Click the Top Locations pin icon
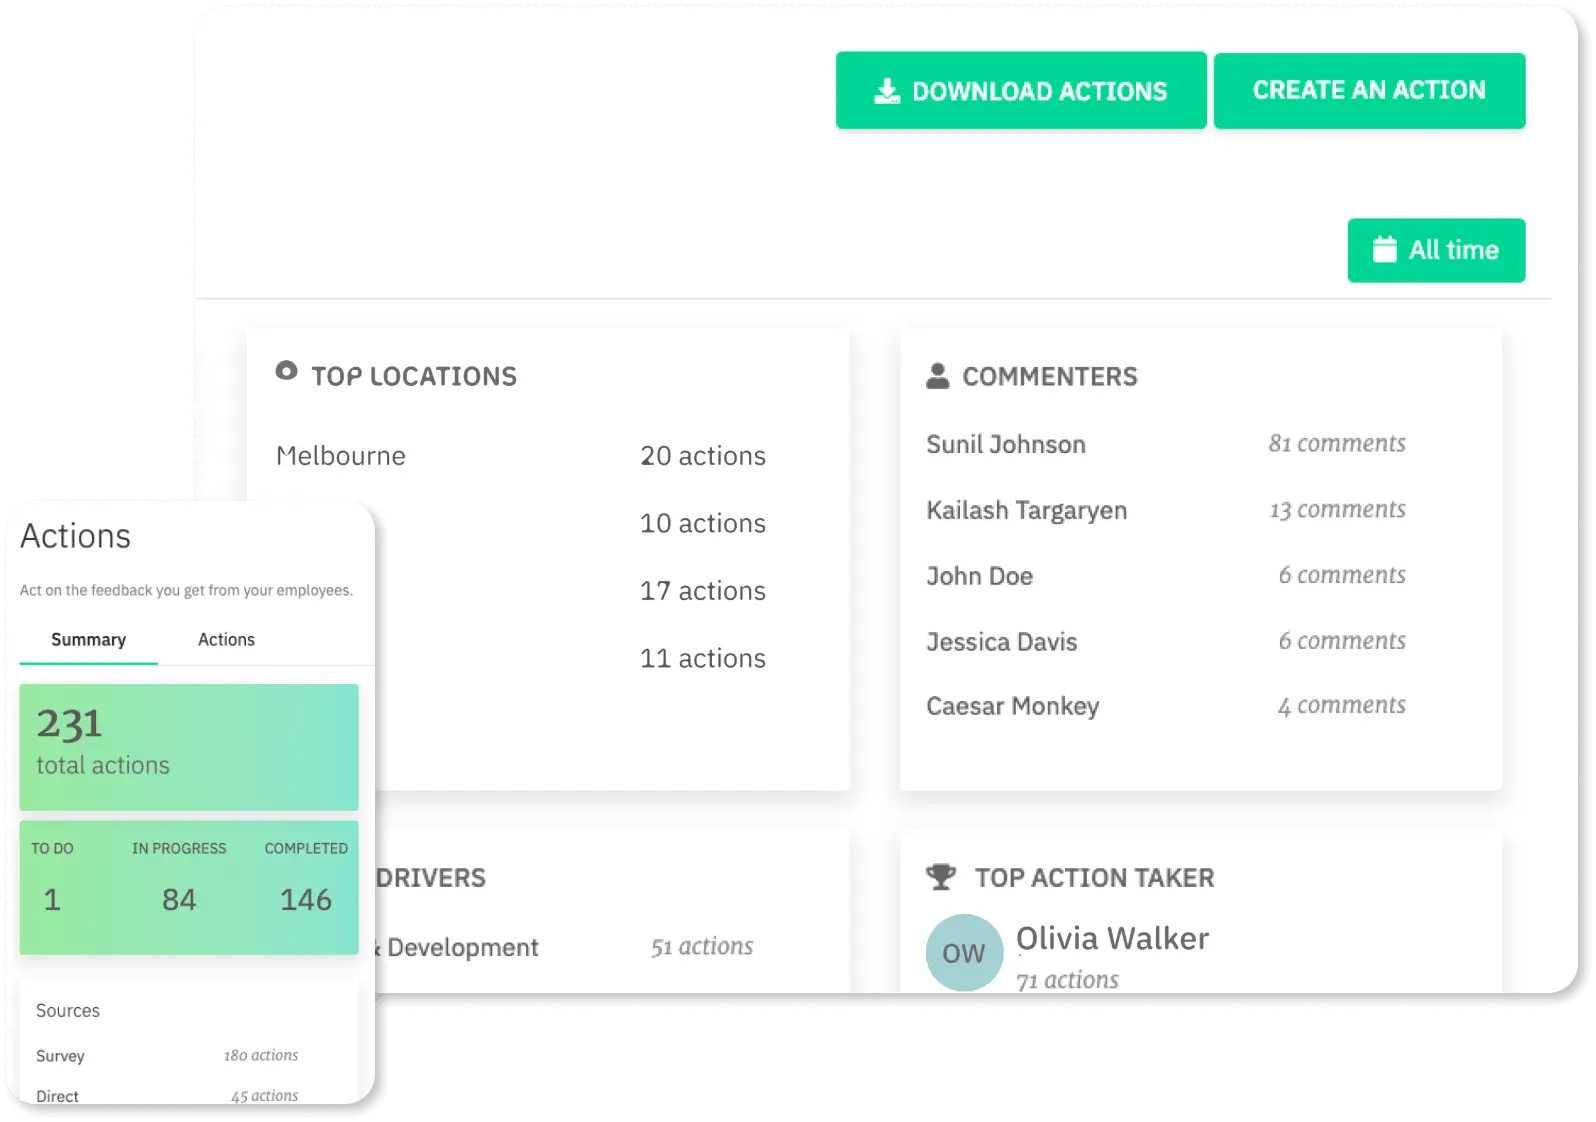This screenshot has width=1596, height=1122. [286, 371]
